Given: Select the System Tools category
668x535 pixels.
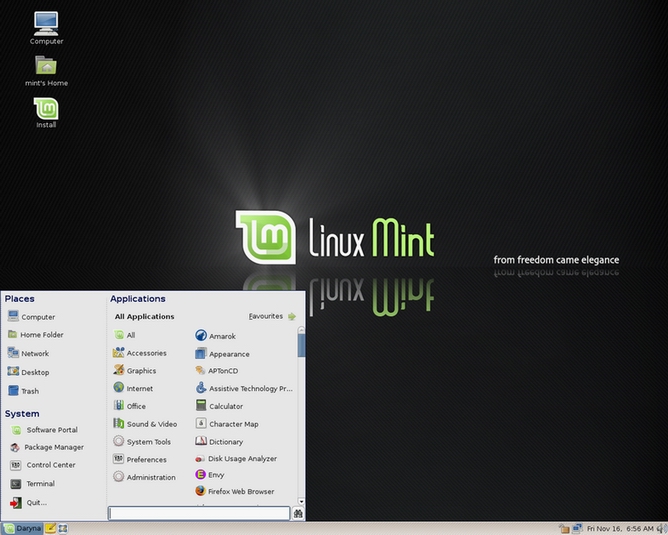Looking at the screenshot, I should (x=142, y=441).
